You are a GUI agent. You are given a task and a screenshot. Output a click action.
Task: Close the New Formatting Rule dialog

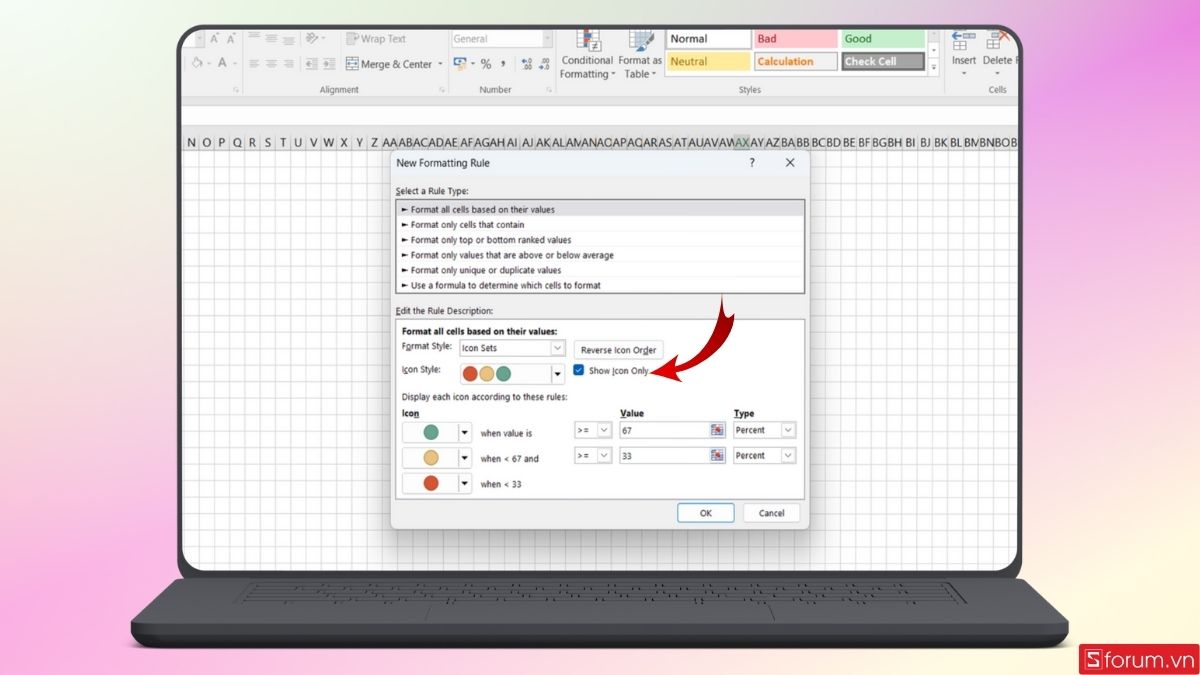pos(790,162)
